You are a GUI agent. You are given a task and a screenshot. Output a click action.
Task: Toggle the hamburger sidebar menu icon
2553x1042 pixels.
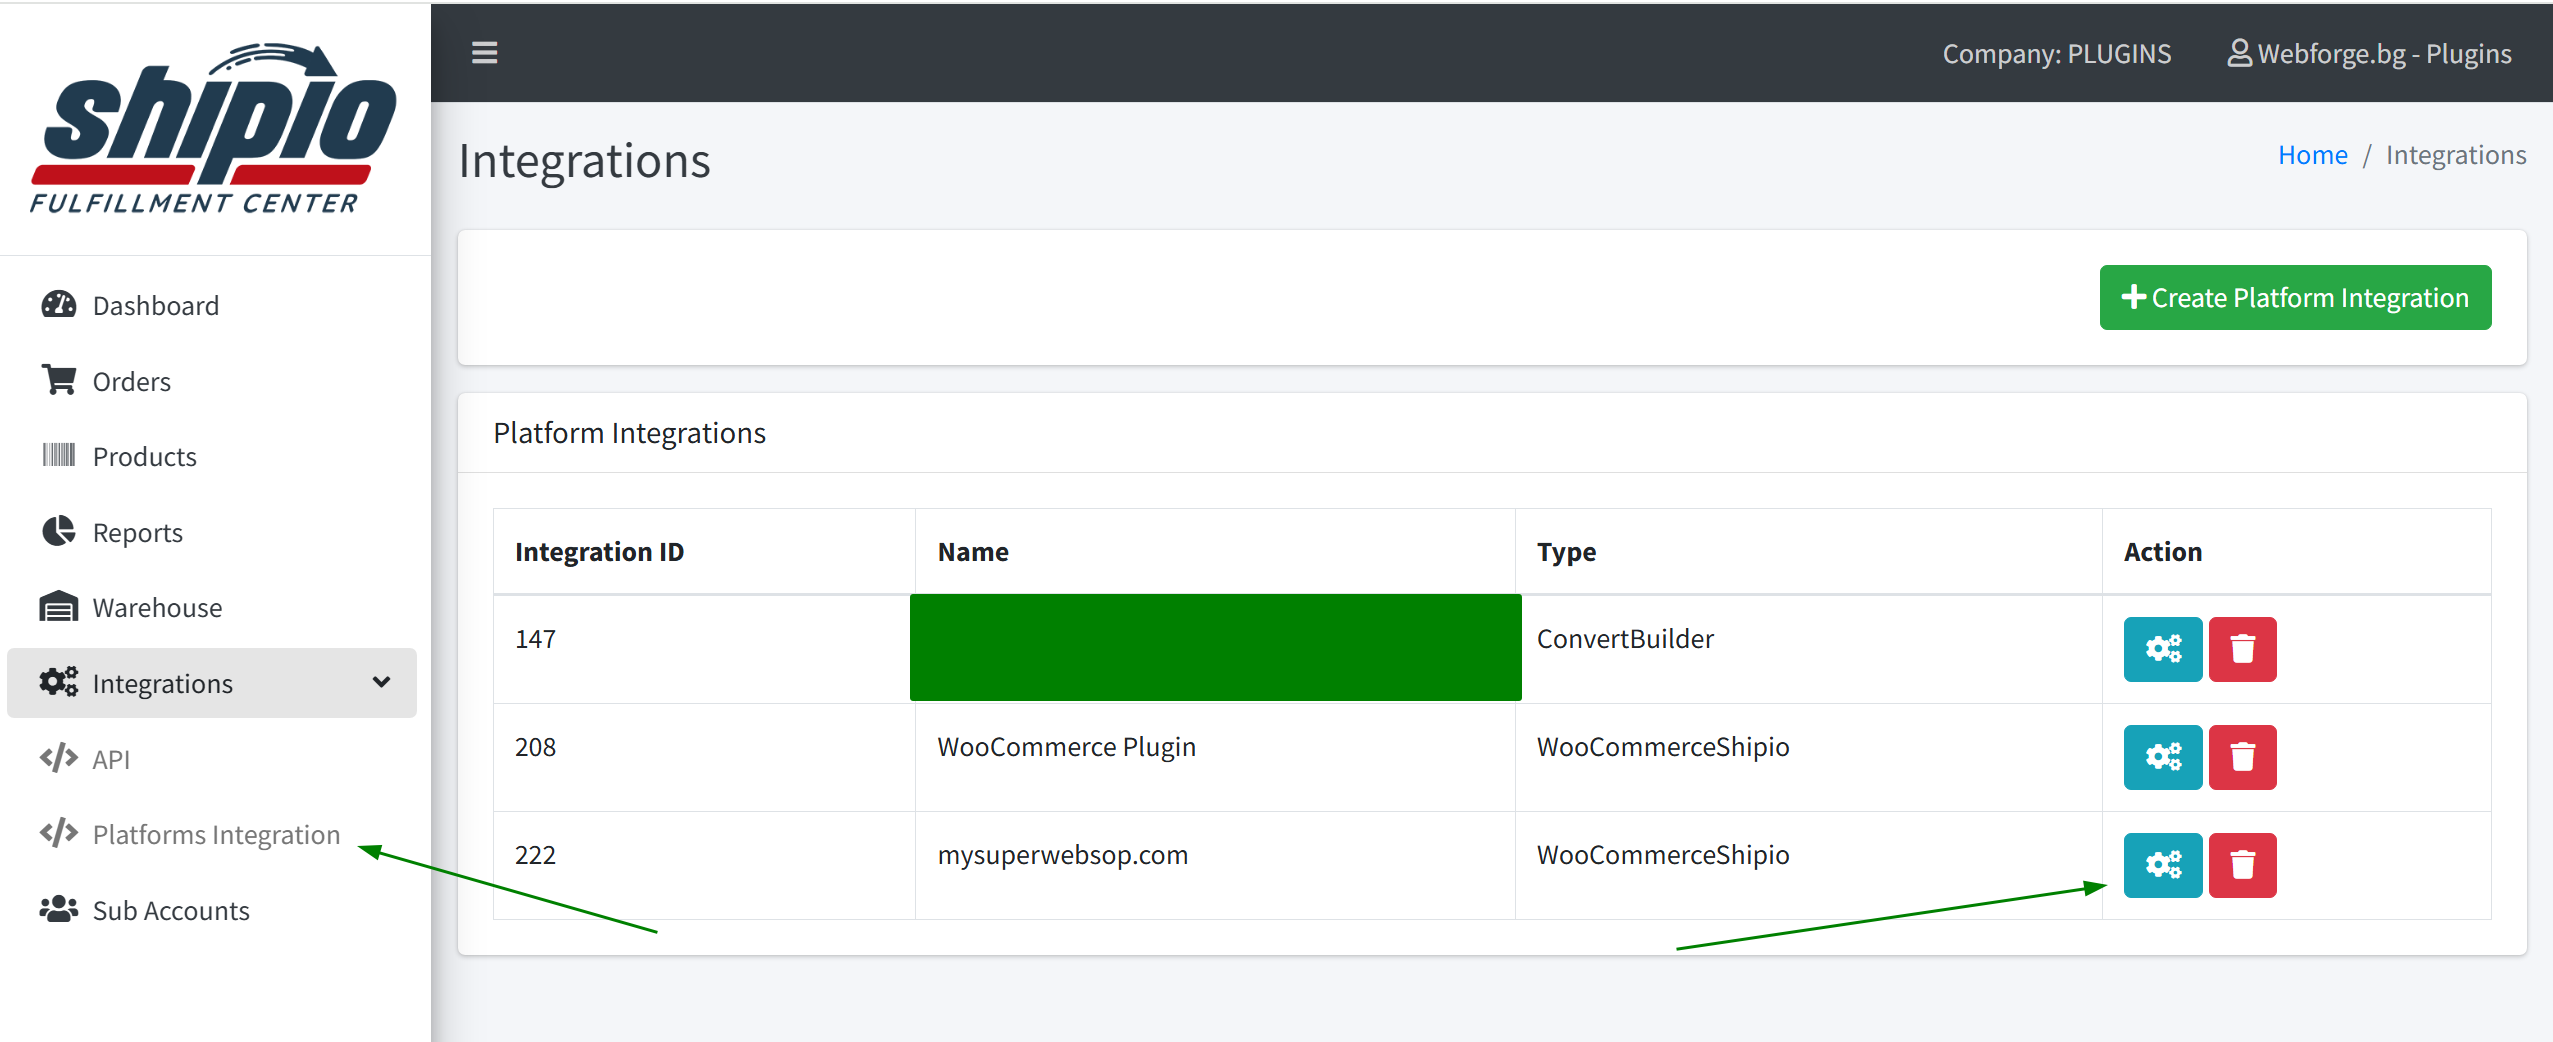484,52
